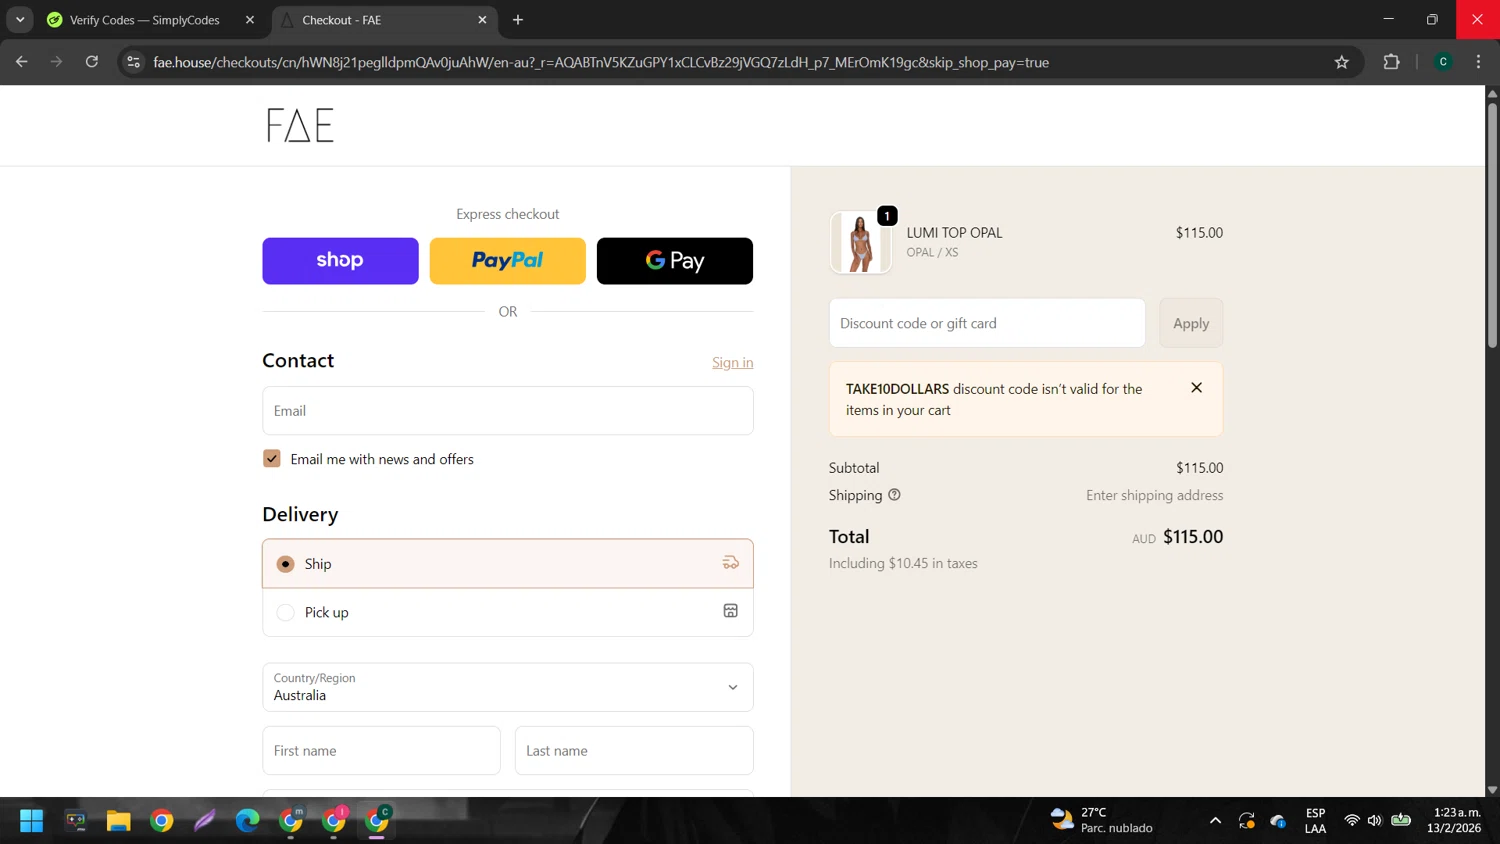Screen dimensions: 1500x844
Task: Click the Shipping help question mark icon
Action: [x=894, y=495]
